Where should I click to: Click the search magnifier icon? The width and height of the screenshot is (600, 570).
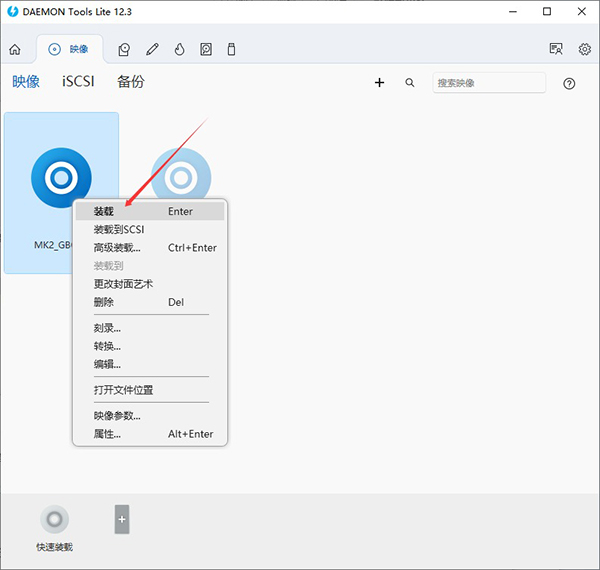[x=410, y=83]
